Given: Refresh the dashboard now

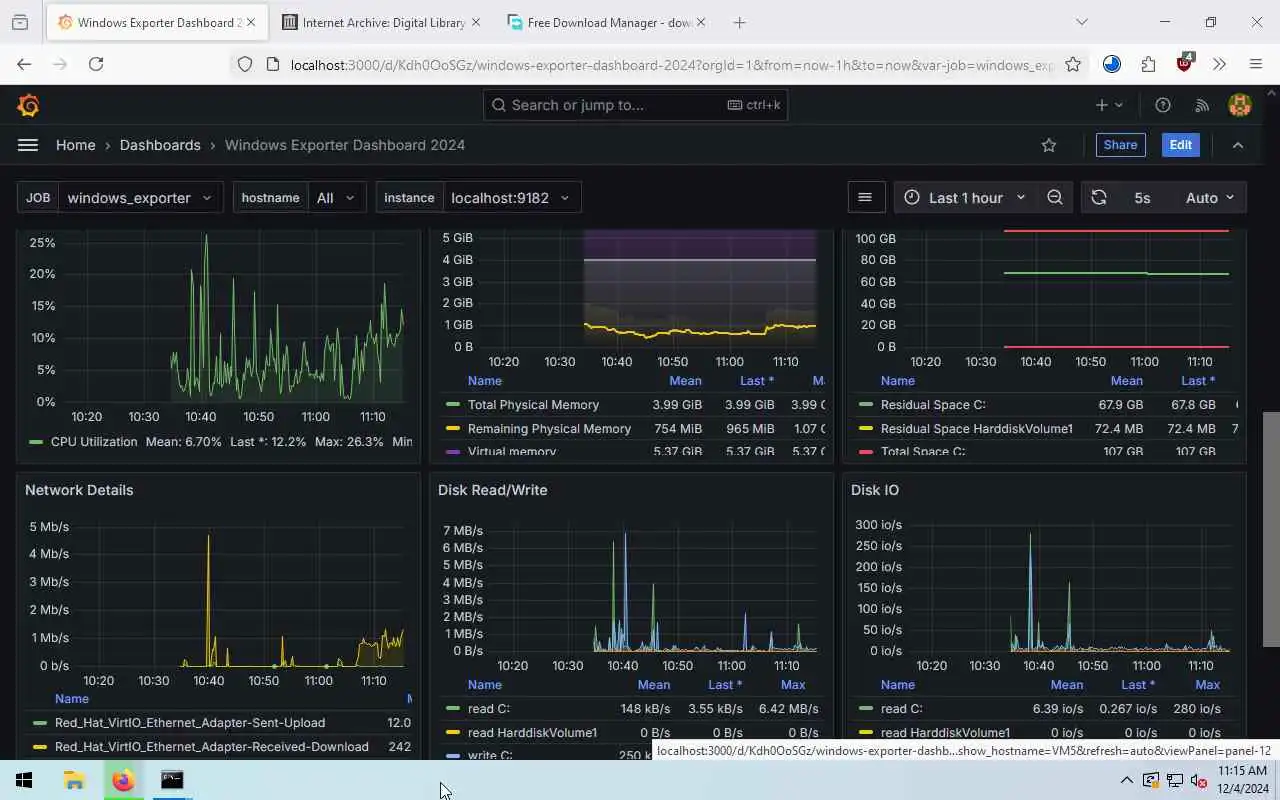Looking at the screenshot, I should pyautogui.click(x=1099, y=198).
